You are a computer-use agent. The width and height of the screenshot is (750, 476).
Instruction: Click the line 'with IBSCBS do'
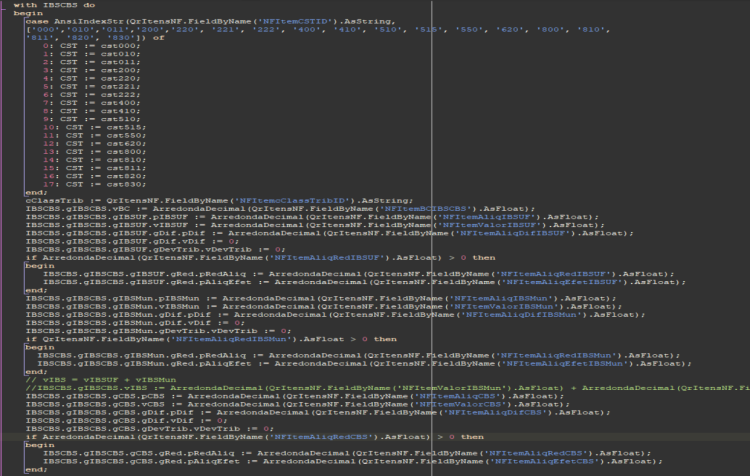pos(54,5)
